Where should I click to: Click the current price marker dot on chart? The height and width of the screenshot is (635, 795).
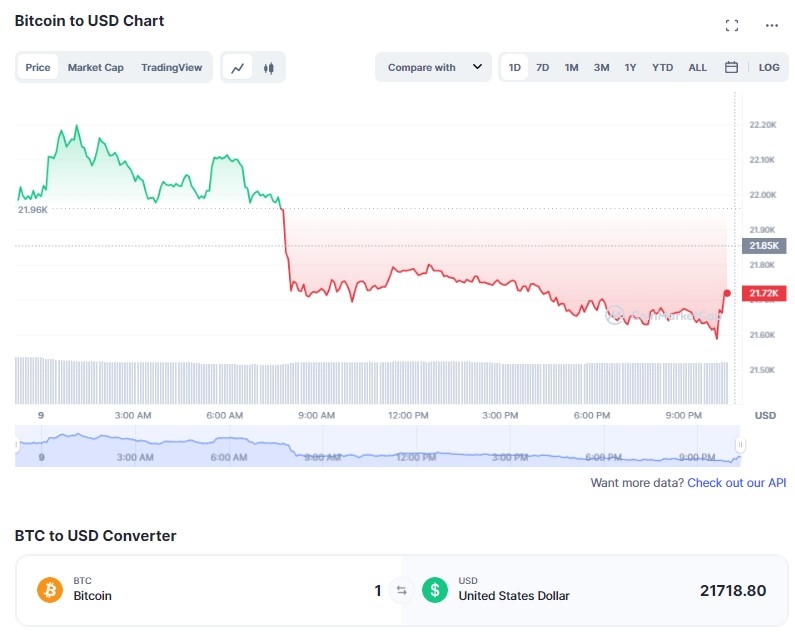(727, 293)
